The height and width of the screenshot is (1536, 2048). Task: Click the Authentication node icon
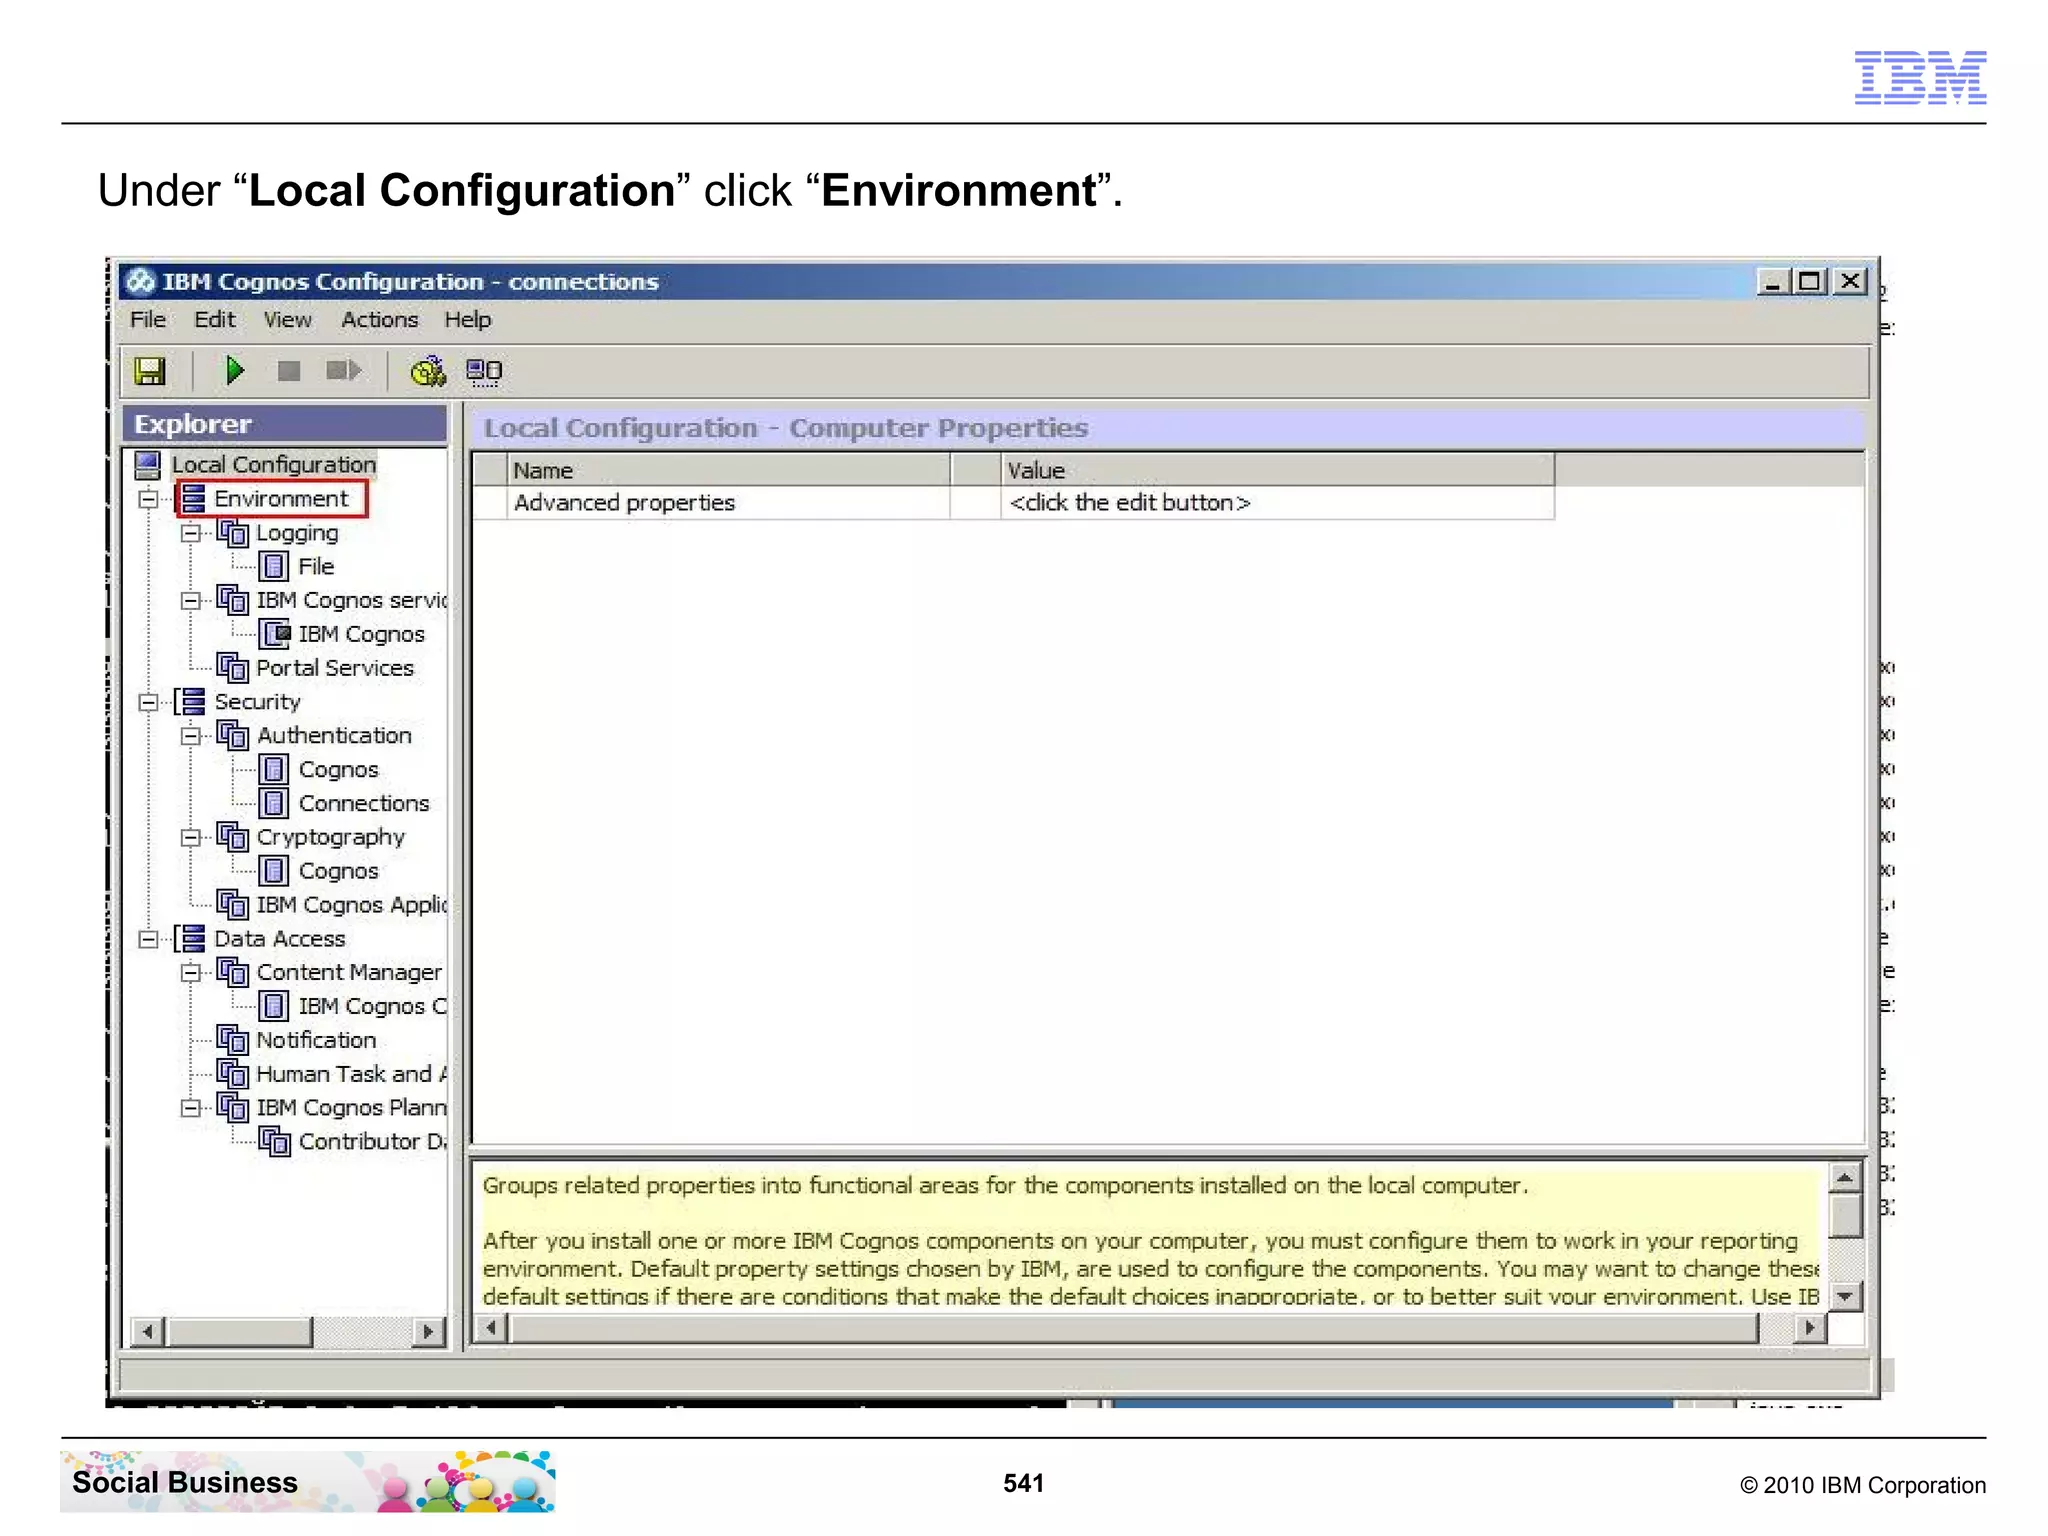tap(233, 736)
